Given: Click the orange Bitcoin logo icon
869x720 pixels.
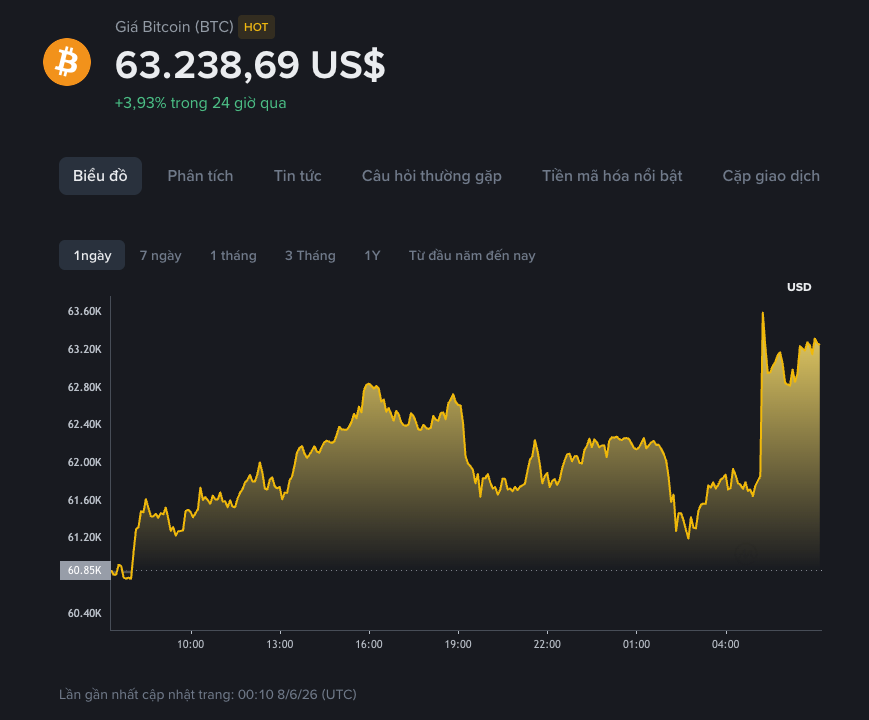Looking at the screenshot, I should [x=67, y=62].
